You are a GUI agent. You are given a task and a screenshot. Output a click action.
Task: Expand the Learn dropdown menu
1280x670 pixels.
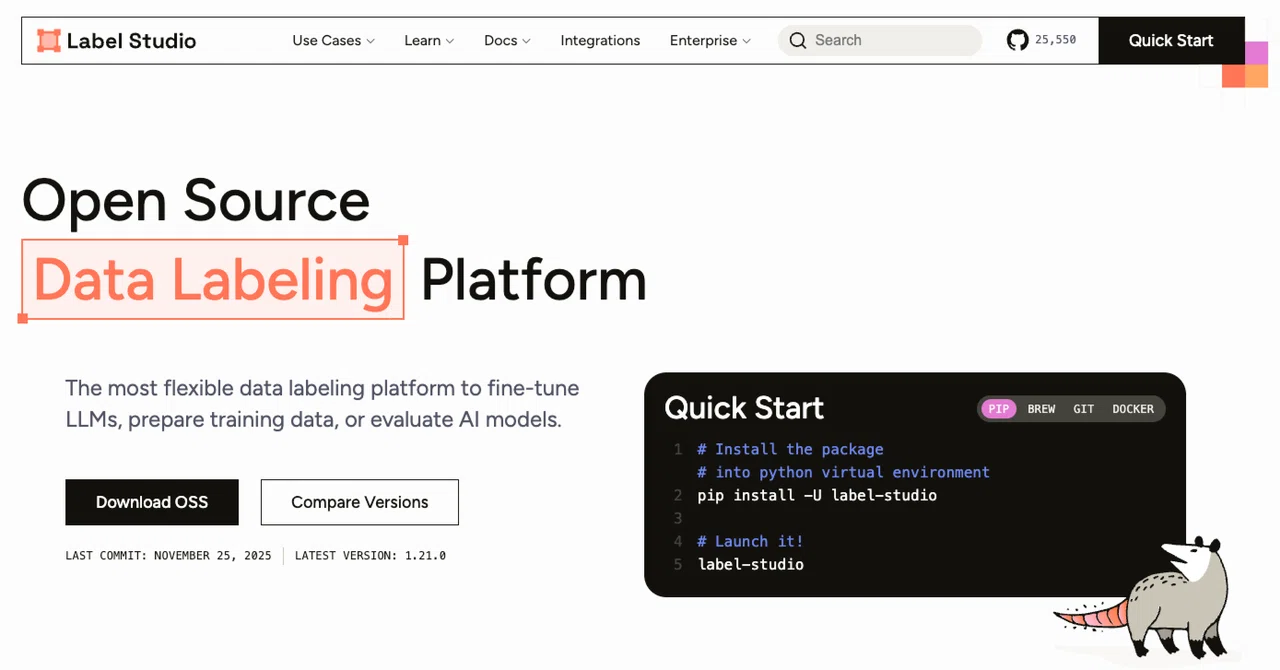[x=429, y=40]
